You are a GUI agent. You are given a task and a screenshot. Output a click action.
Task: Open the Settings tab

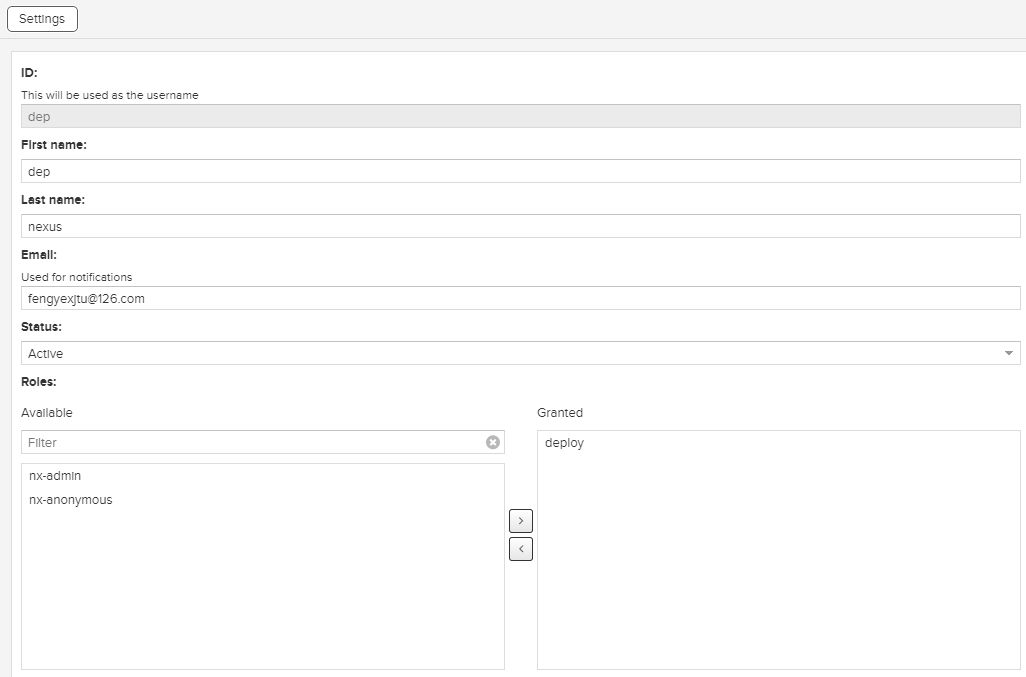(x=42, y=19)
